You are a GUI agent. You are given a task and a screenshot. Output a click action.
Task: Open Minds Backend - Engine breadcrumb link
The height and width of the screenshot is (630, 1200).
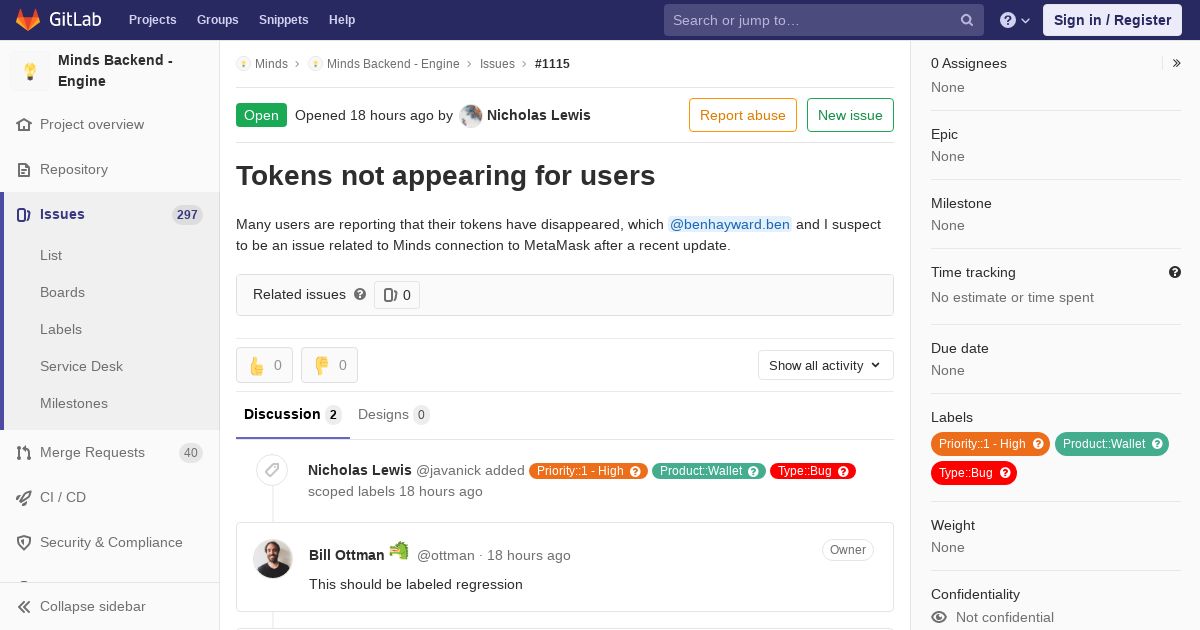point(393,64)
